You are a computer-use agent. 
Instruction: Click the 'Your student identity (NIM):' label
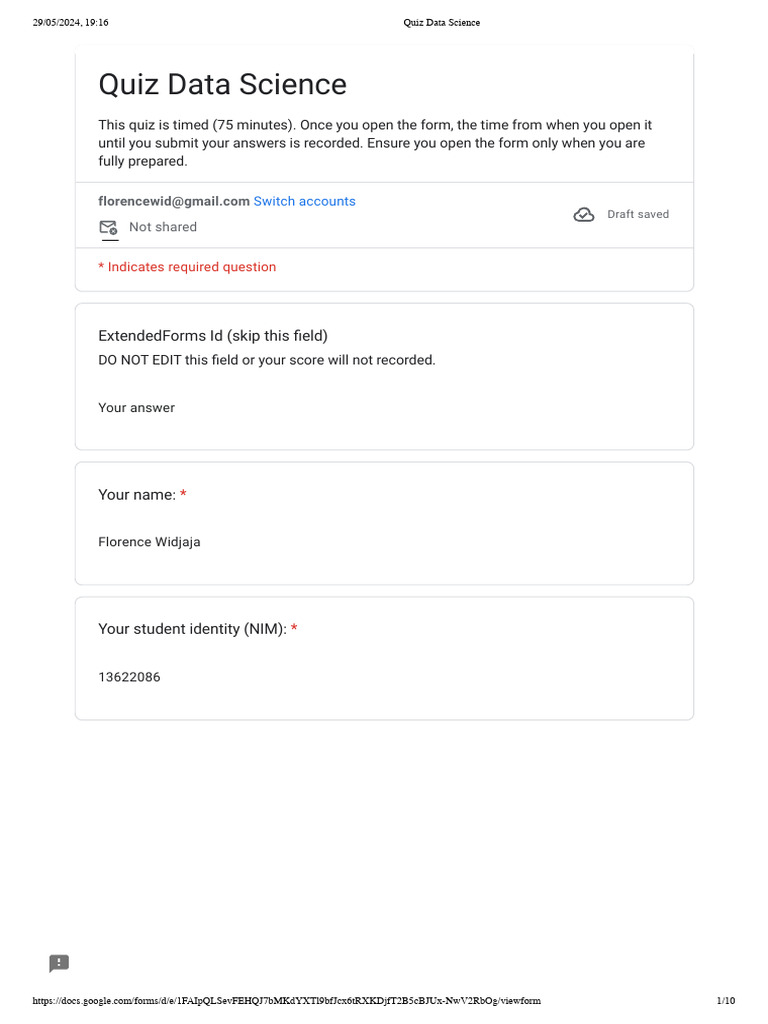(192, 629)
